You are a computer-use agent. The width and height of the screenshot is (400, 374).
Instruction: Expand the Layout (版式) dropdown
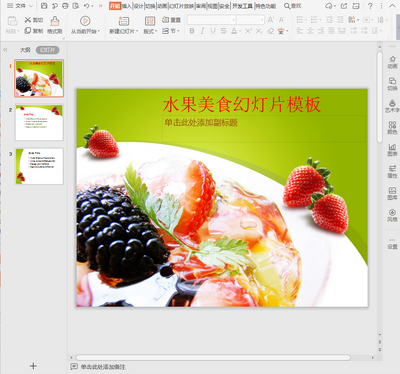tap(150, 31)
